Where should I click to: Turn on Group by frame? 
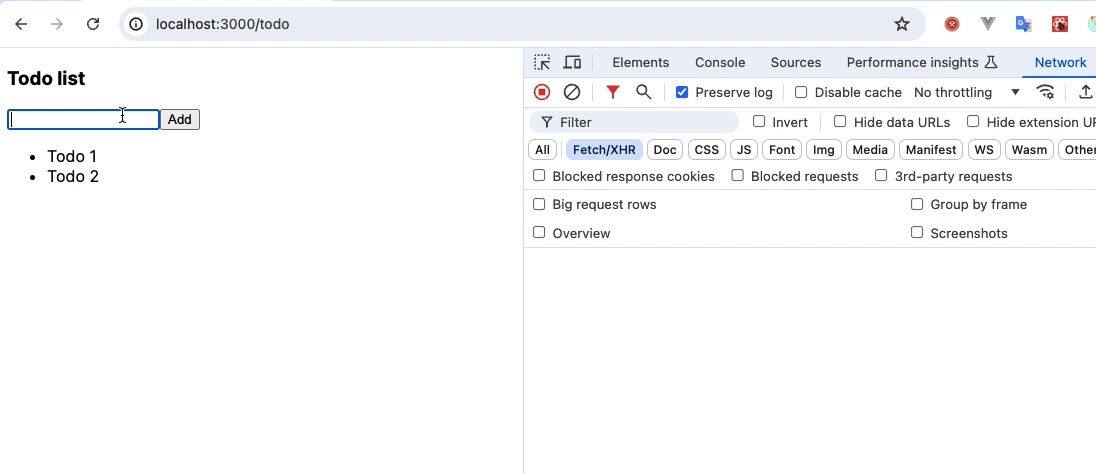pos(917,204)
